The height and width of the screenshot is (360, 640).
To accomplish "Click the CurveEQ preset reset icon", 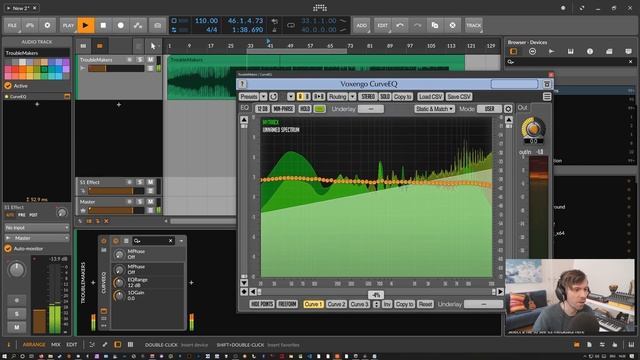I will (x=273, y=97).
